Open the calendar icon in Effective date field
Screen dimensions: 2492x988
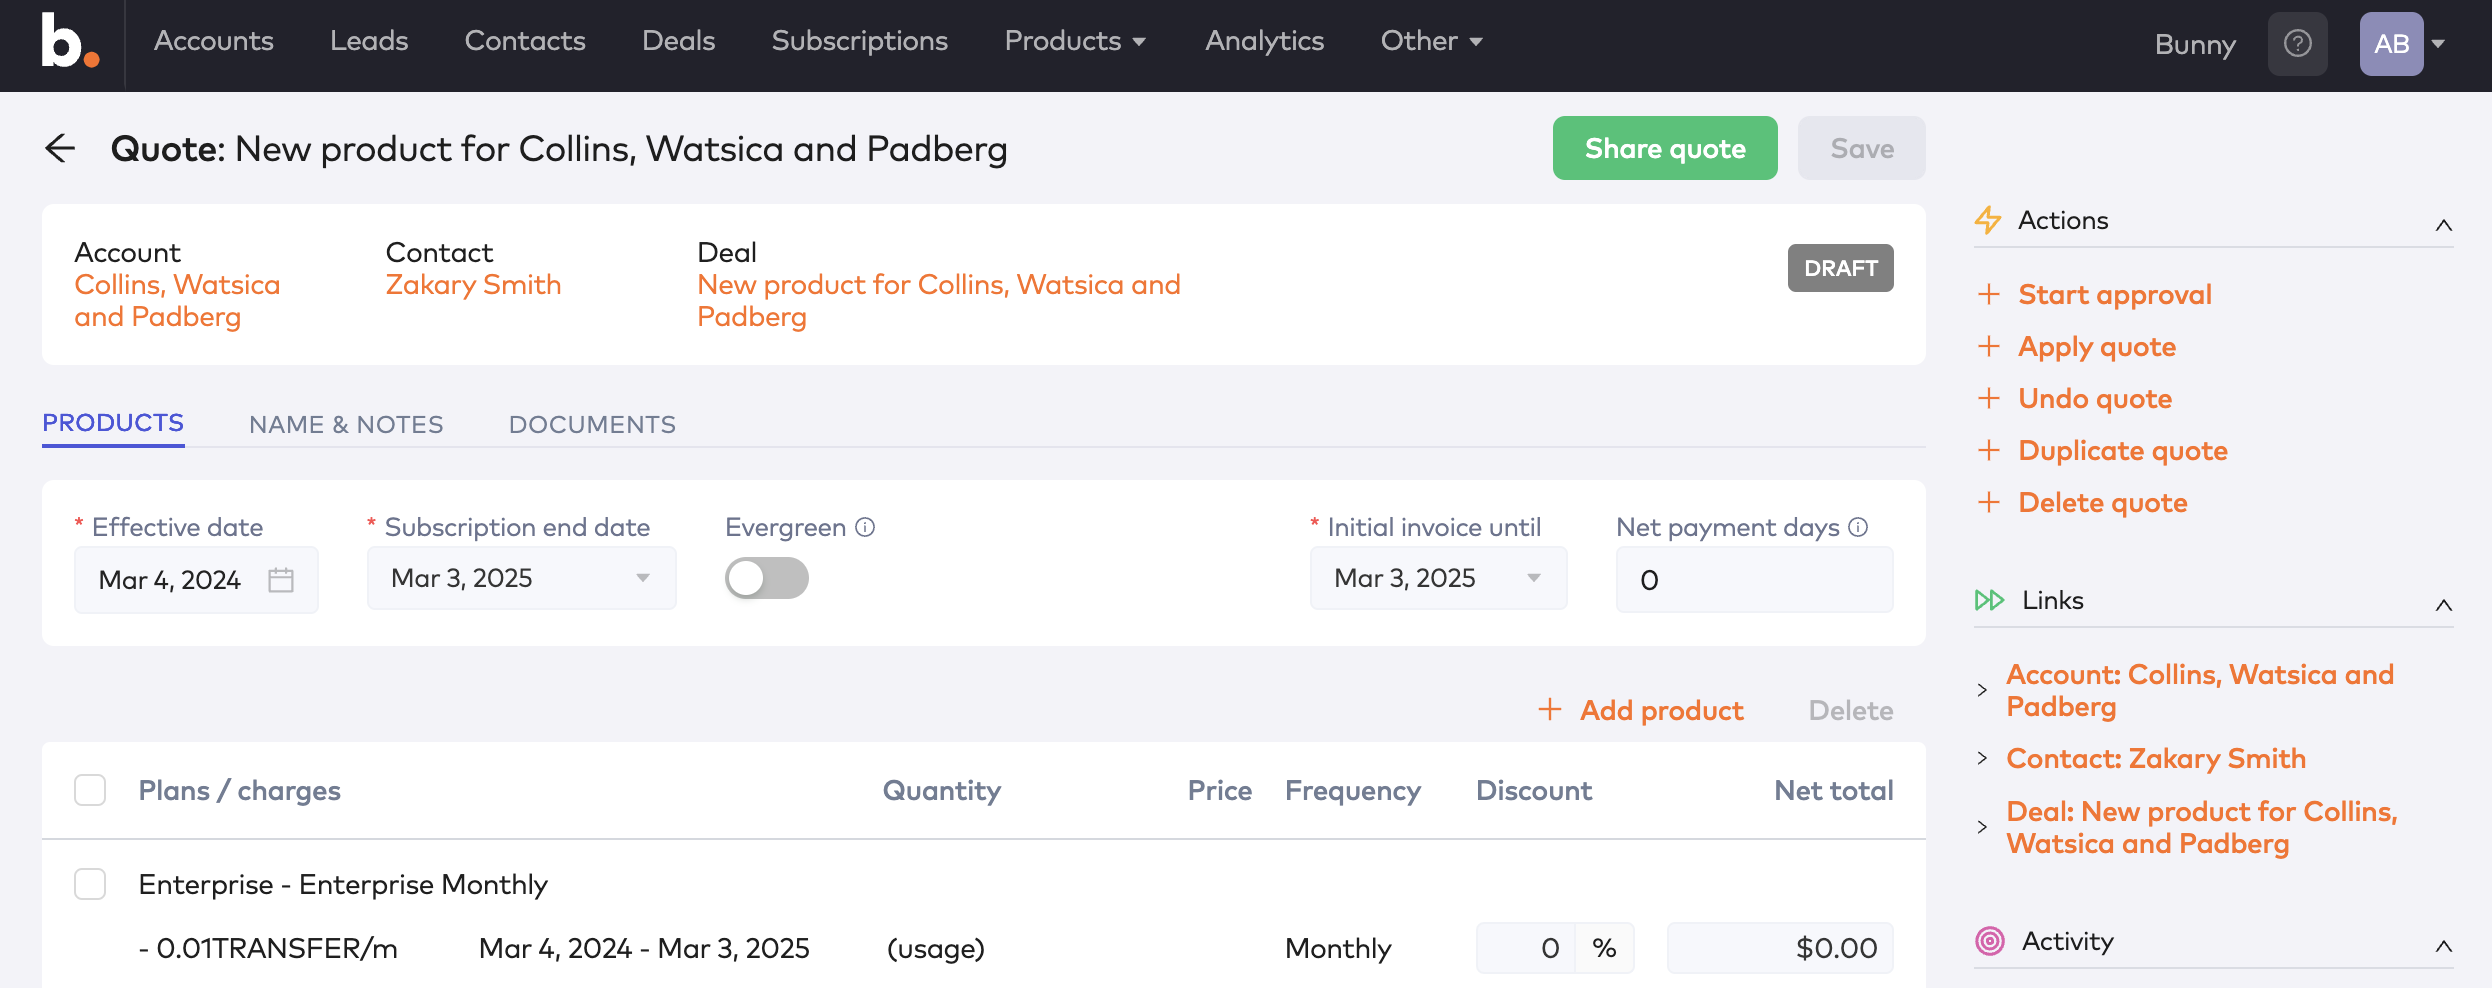click(284, 578)
